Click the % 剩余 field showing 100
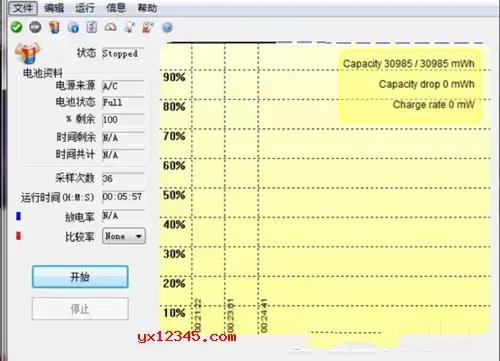The image size is (500, 361). (x=123, y=120)
